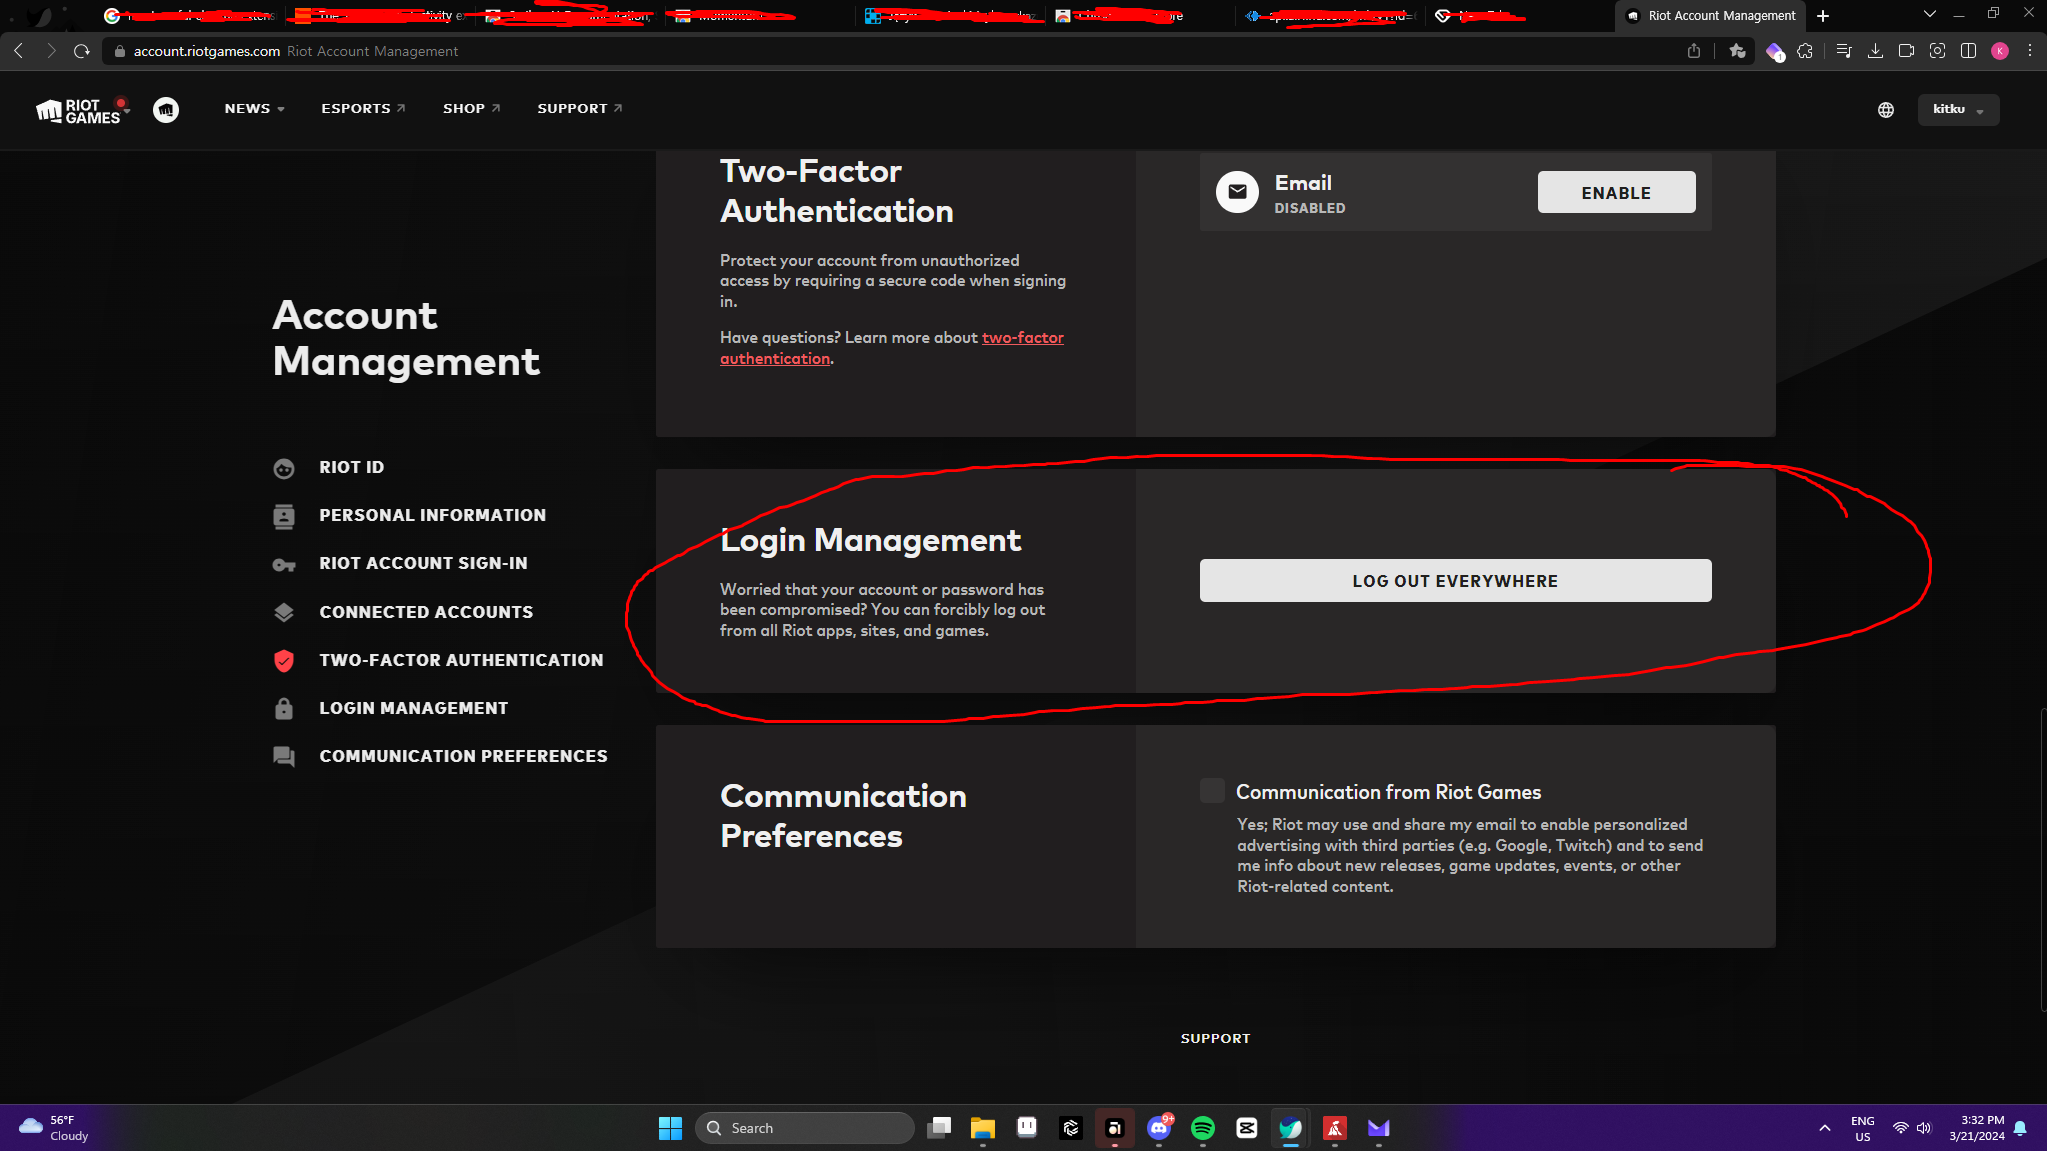Open the kitku account dropdown
The height and width of the screenshot is (1151, 2047).
click(x=1956, y=110)
